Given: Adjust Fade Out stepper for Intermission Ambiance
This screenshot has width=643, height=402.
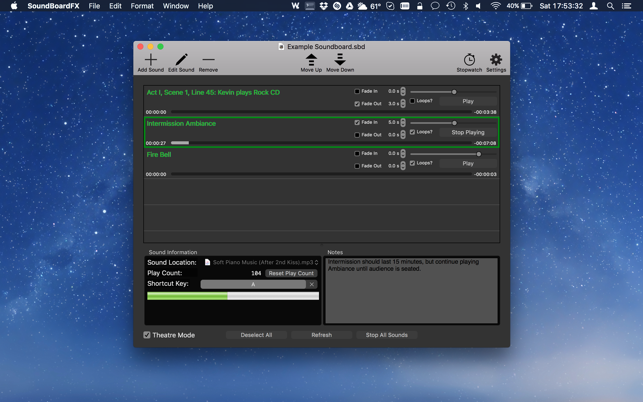Looking at the screenshot, I should click(x=403, y=135).
